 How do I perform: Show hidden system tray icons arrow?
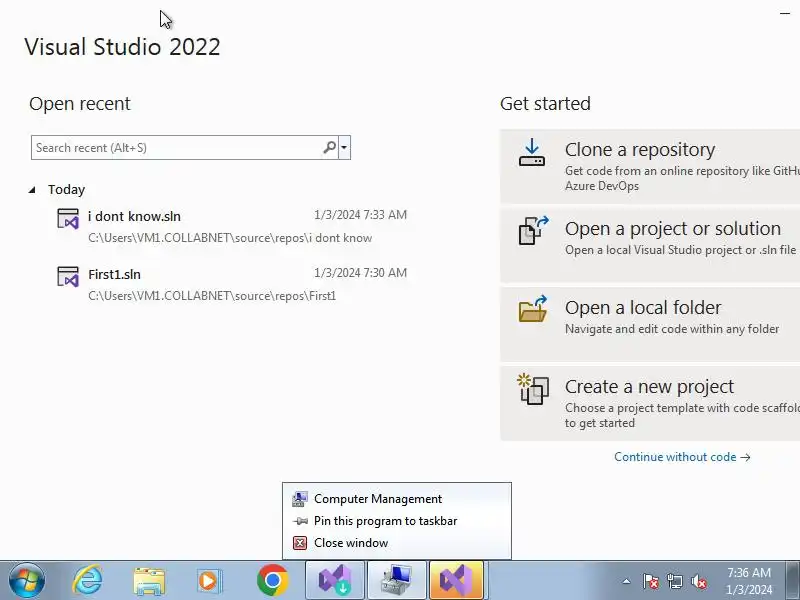[627, 581]
